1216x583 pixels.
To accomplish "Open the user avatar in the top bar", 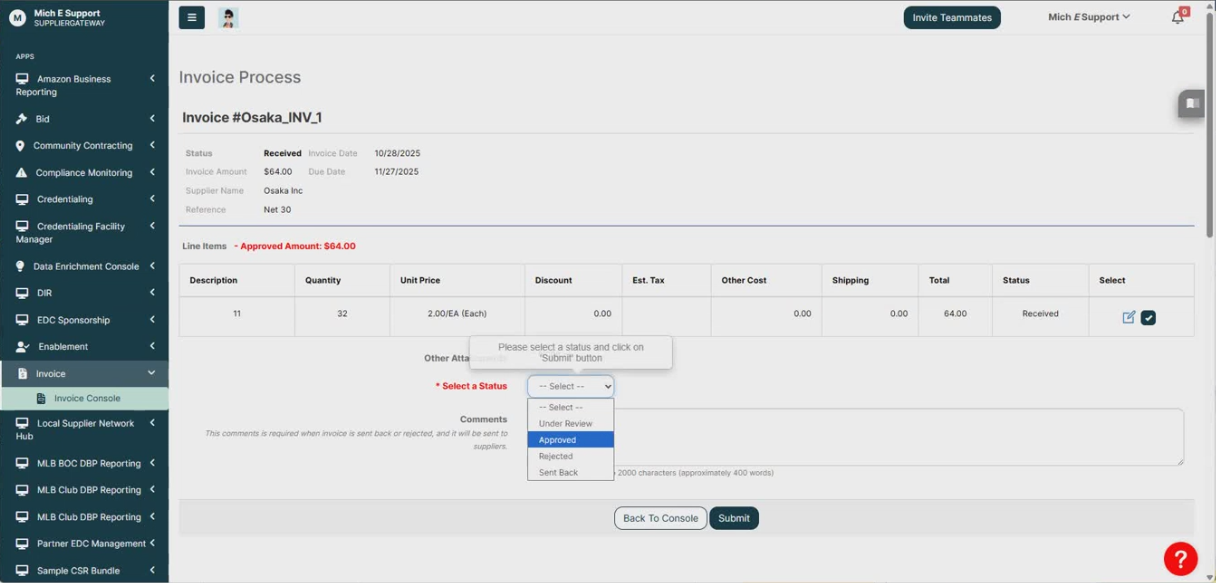I will click(x=228, y=17).
